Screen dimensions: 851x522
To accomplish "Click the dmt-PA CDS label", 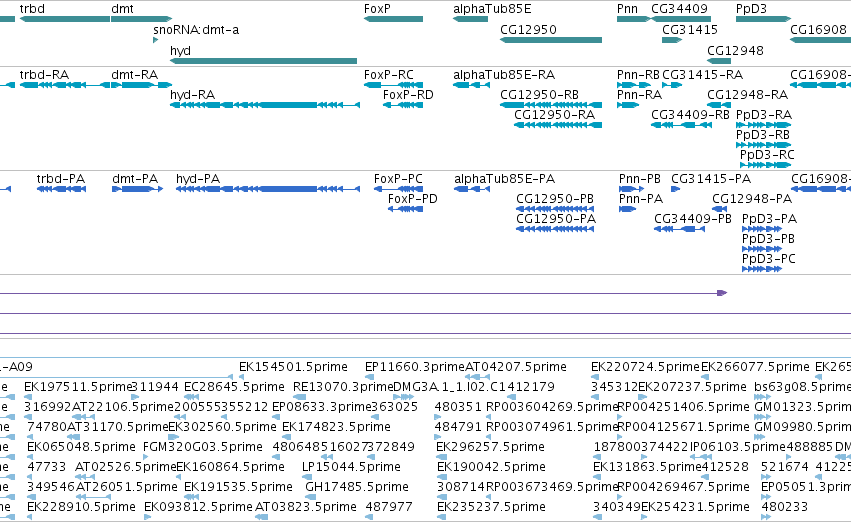I will click(135, 179).
